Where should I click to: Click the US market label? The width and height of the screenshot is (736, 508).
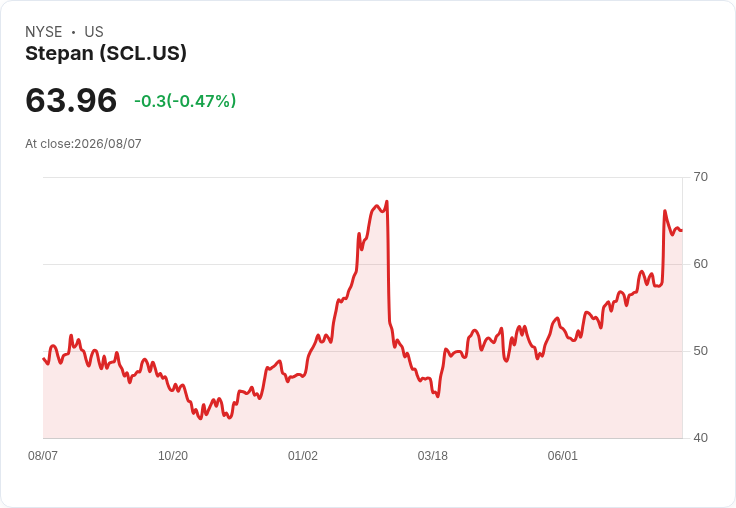tap(94, 31)
